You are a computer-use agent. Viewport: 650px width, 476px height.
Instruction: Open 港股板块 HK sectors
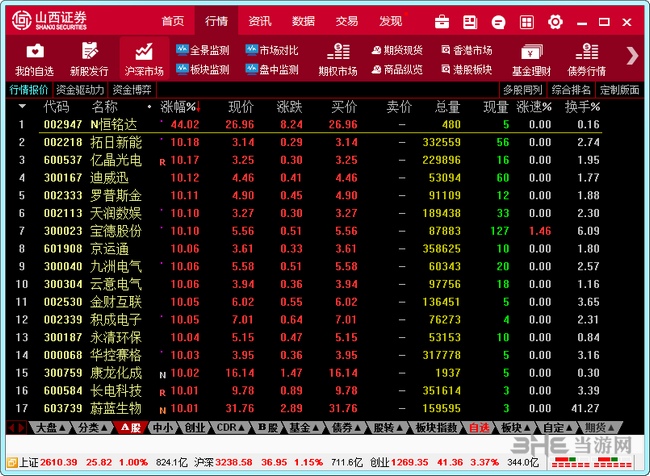click(x=466, y=69)
